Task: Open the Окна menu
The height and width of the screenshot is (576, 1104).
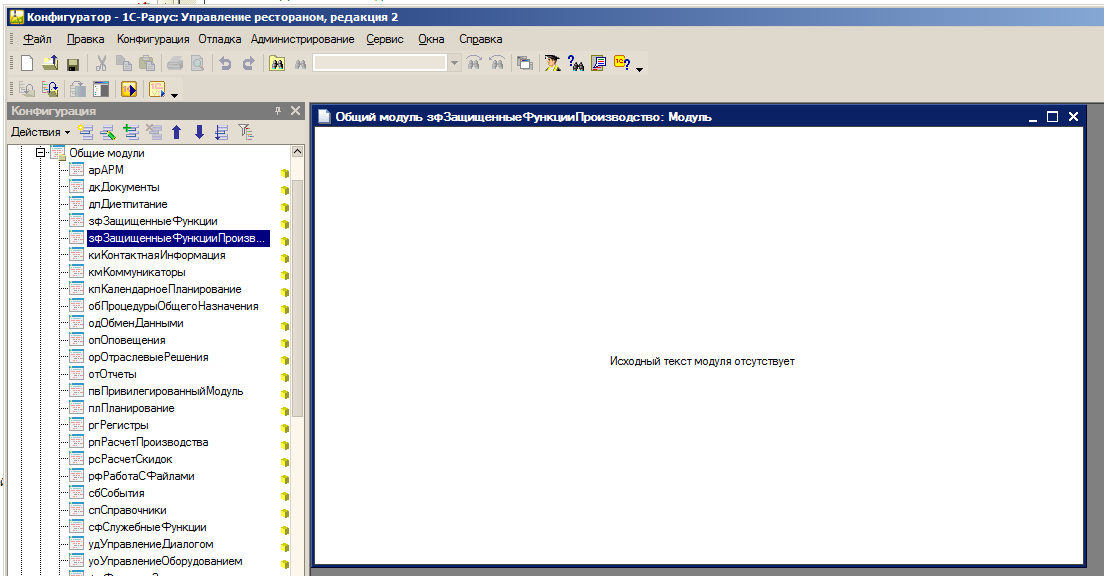Action: 431,39
